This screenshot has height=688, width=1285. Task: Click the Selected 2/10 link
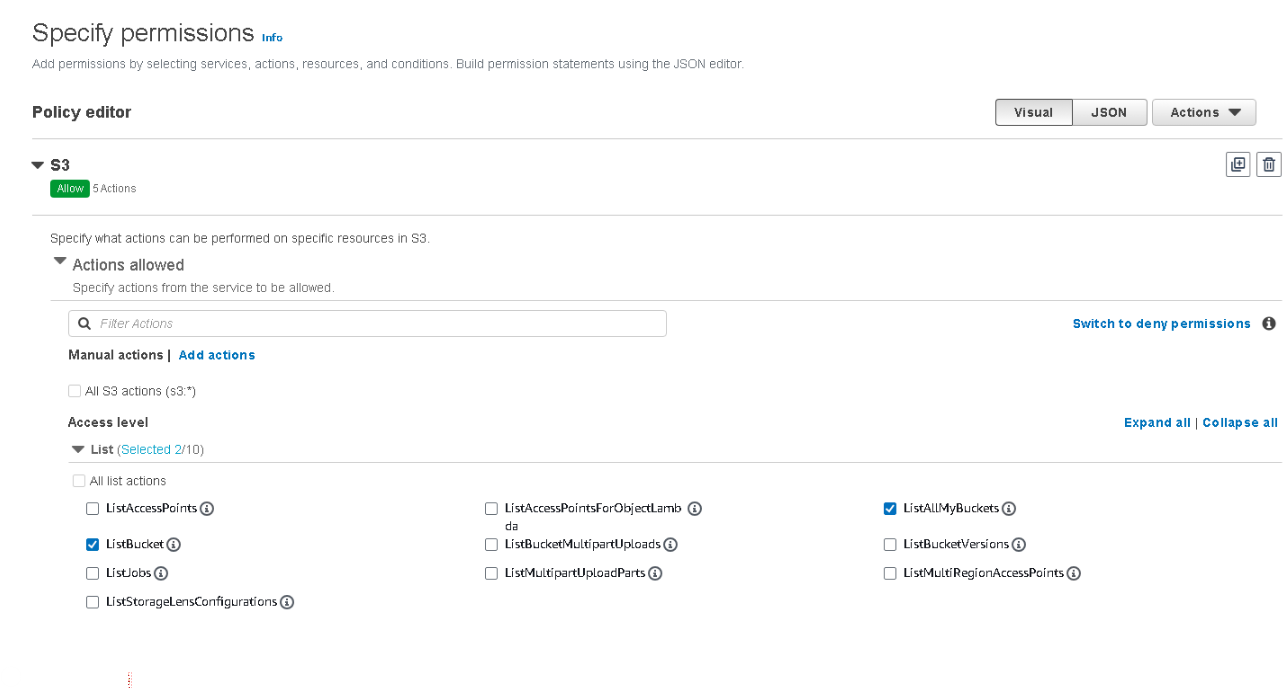coord(160,450)
